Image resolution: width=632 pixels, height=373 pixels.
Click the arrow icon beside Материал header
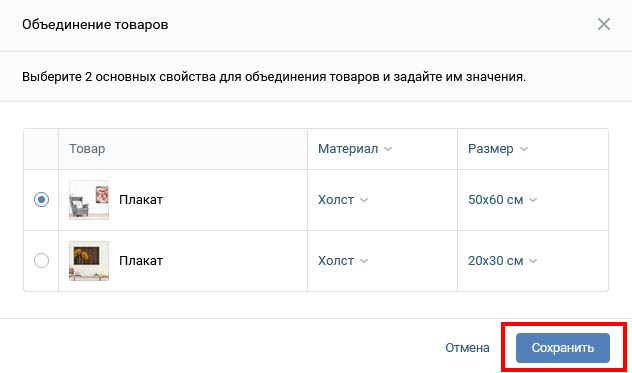pyautogui.click(x=388, y=149)
